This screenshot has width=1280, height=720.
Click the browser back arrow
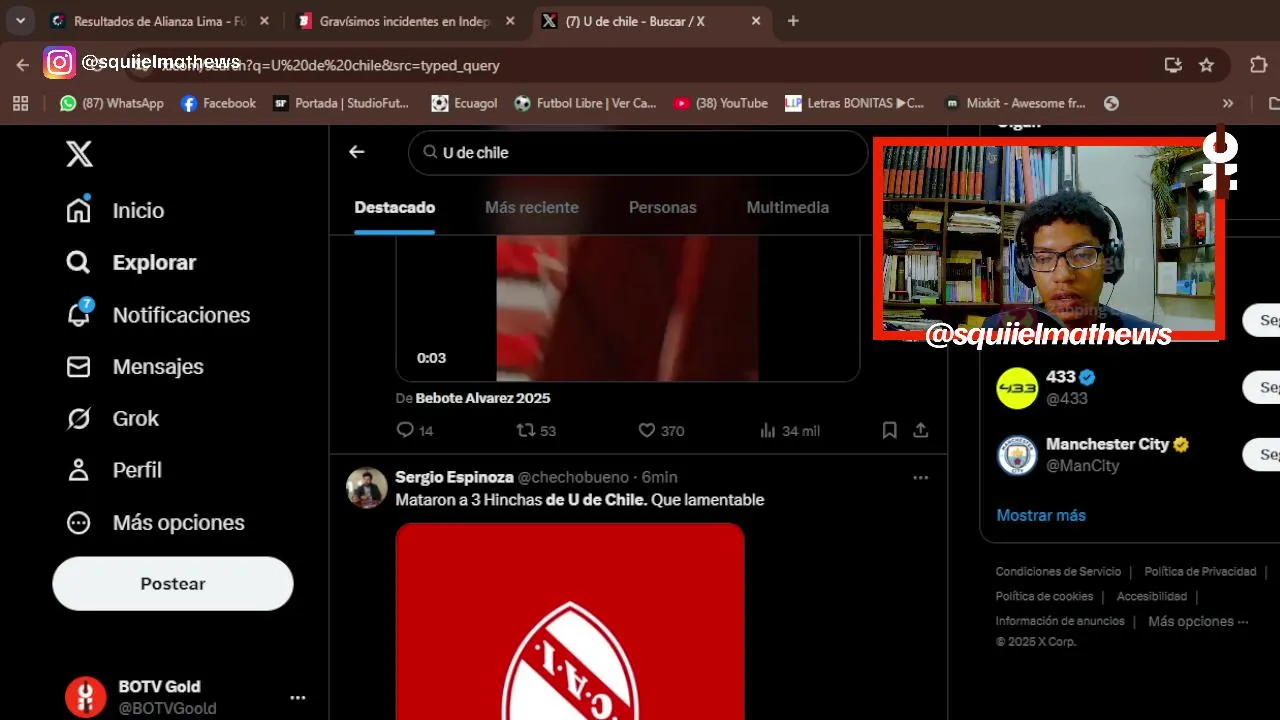click(23, 65)
